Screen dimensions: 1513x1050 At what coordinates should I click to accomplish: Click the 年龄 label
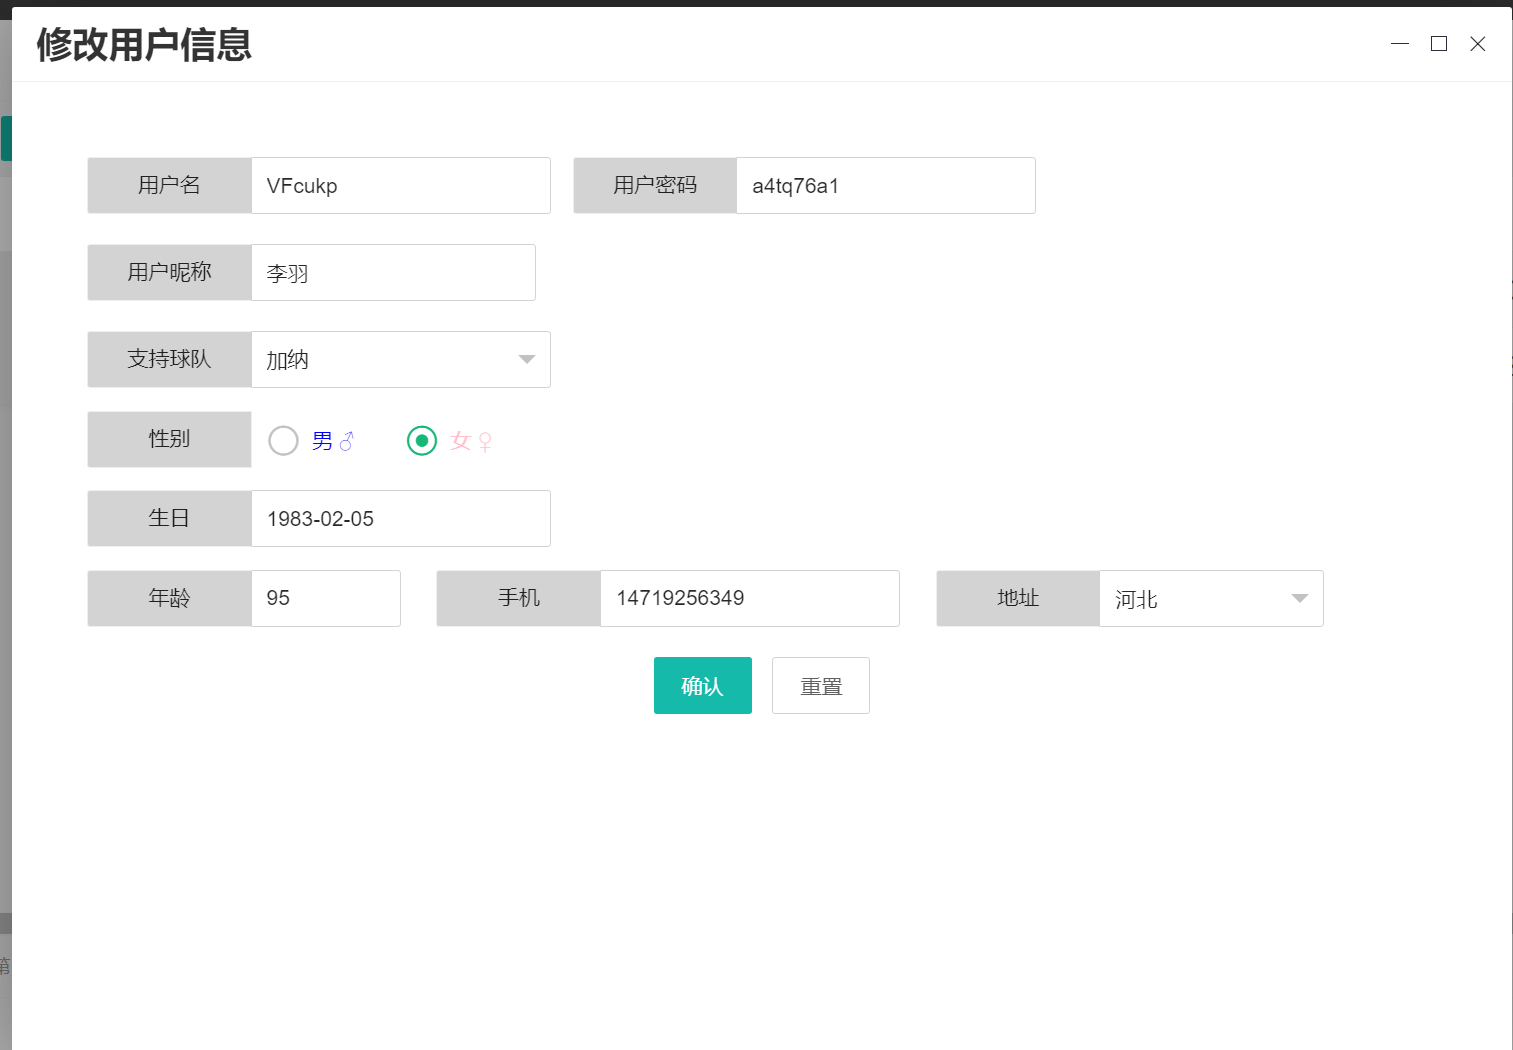169,599
